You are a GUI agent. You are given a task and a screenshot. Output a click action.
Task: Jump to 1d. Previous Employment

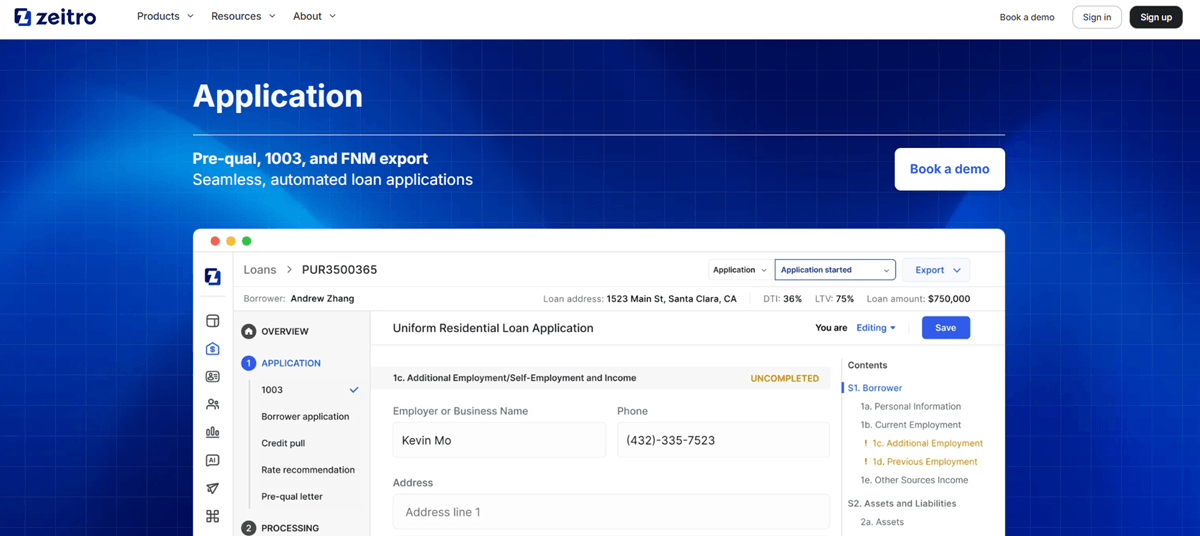[x=925, y=462]
